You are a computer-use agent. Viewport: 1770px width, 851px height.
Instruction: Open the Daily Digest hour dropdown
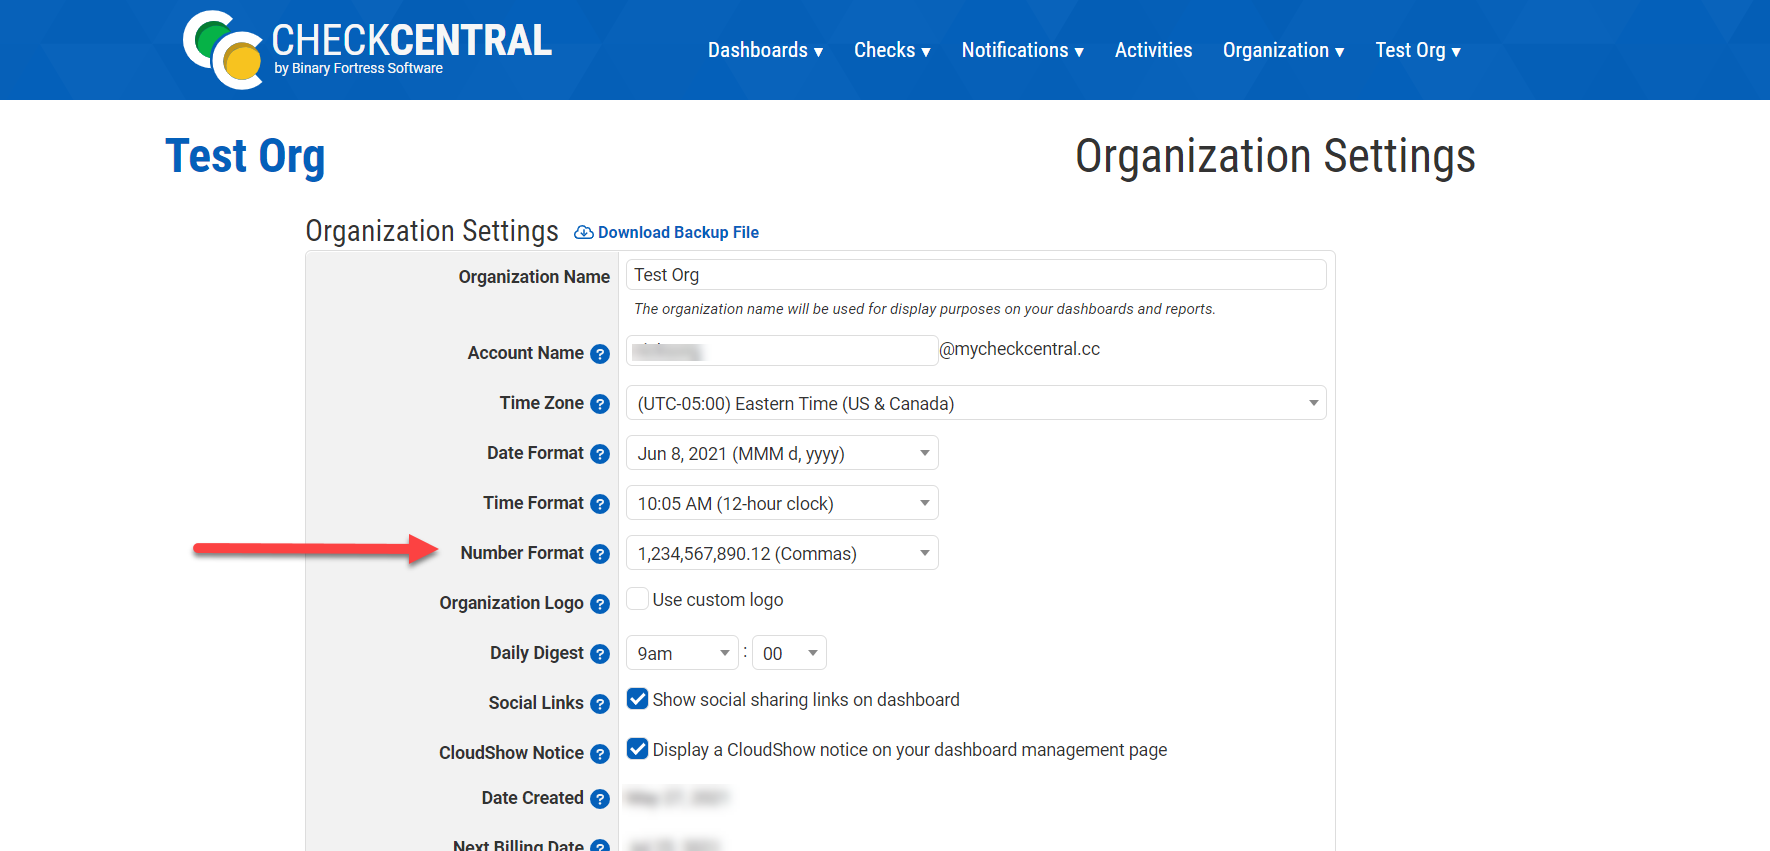pos(682,653)
